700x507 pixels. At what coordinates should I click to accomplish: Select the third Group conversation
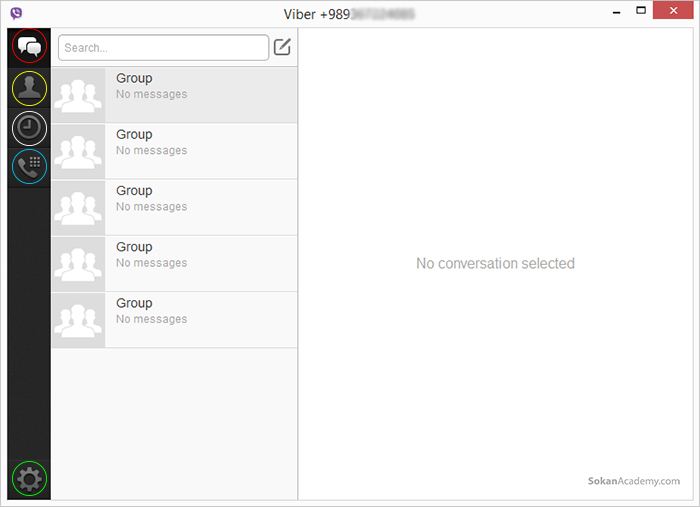(x=175, y=208)
